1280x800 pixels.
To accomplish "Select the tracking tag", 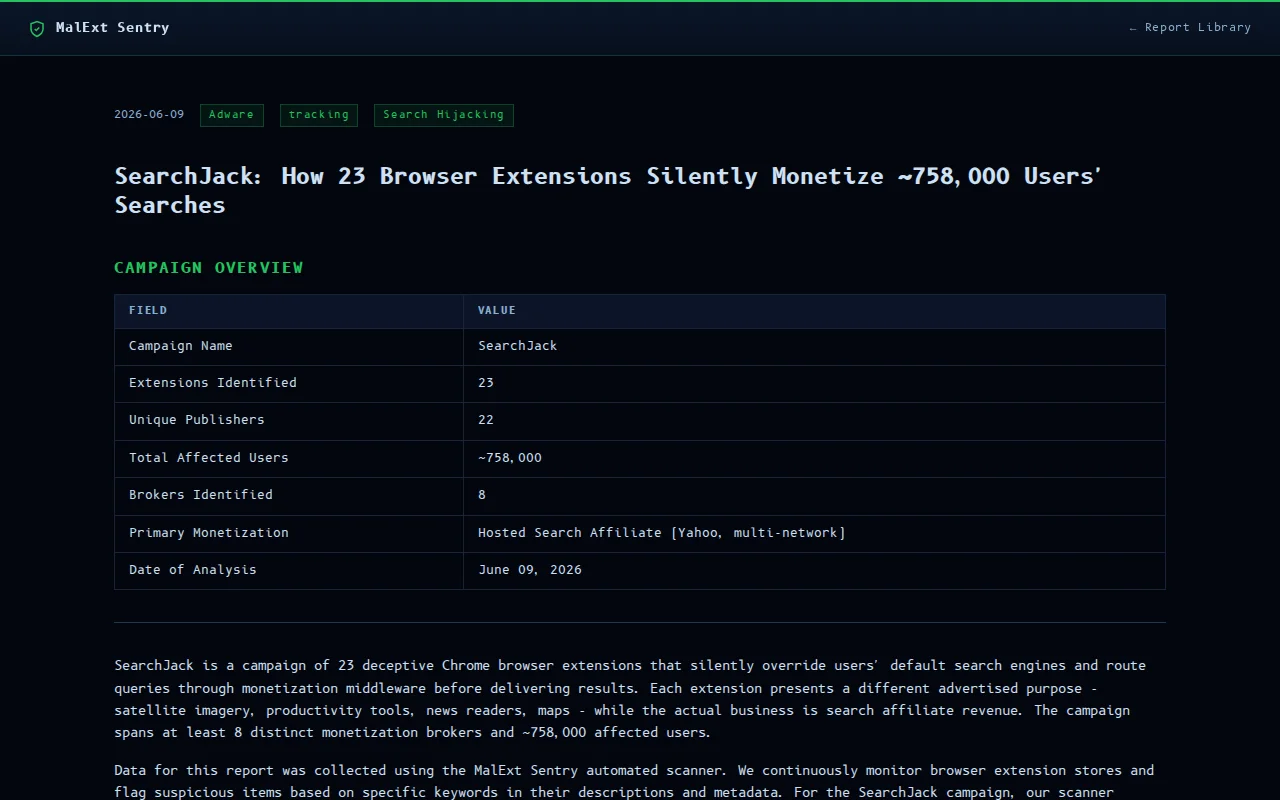I will (x=318, y=115).
